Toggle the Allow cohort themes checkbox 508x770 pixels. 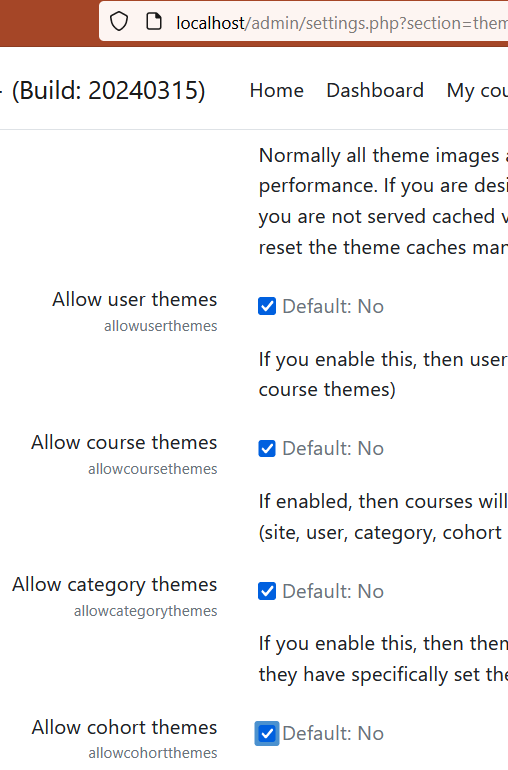[x=267, y=733]
